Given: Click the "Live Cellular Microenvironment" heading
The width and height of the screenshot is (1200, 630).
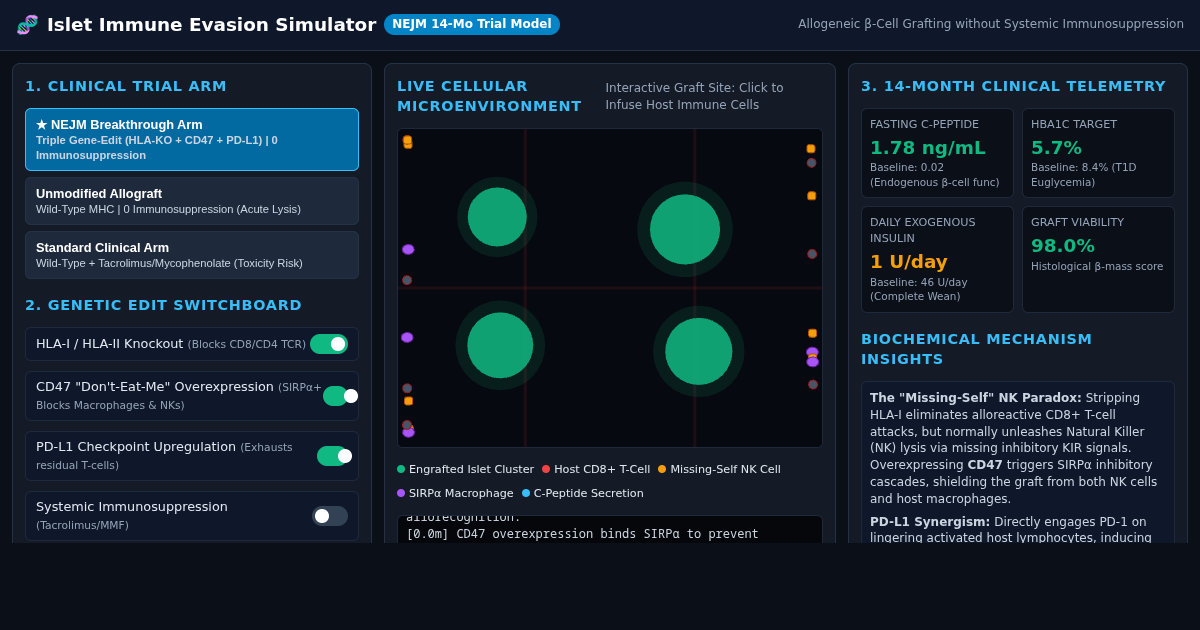Looking at the screenshot, I should pos(489,96).
